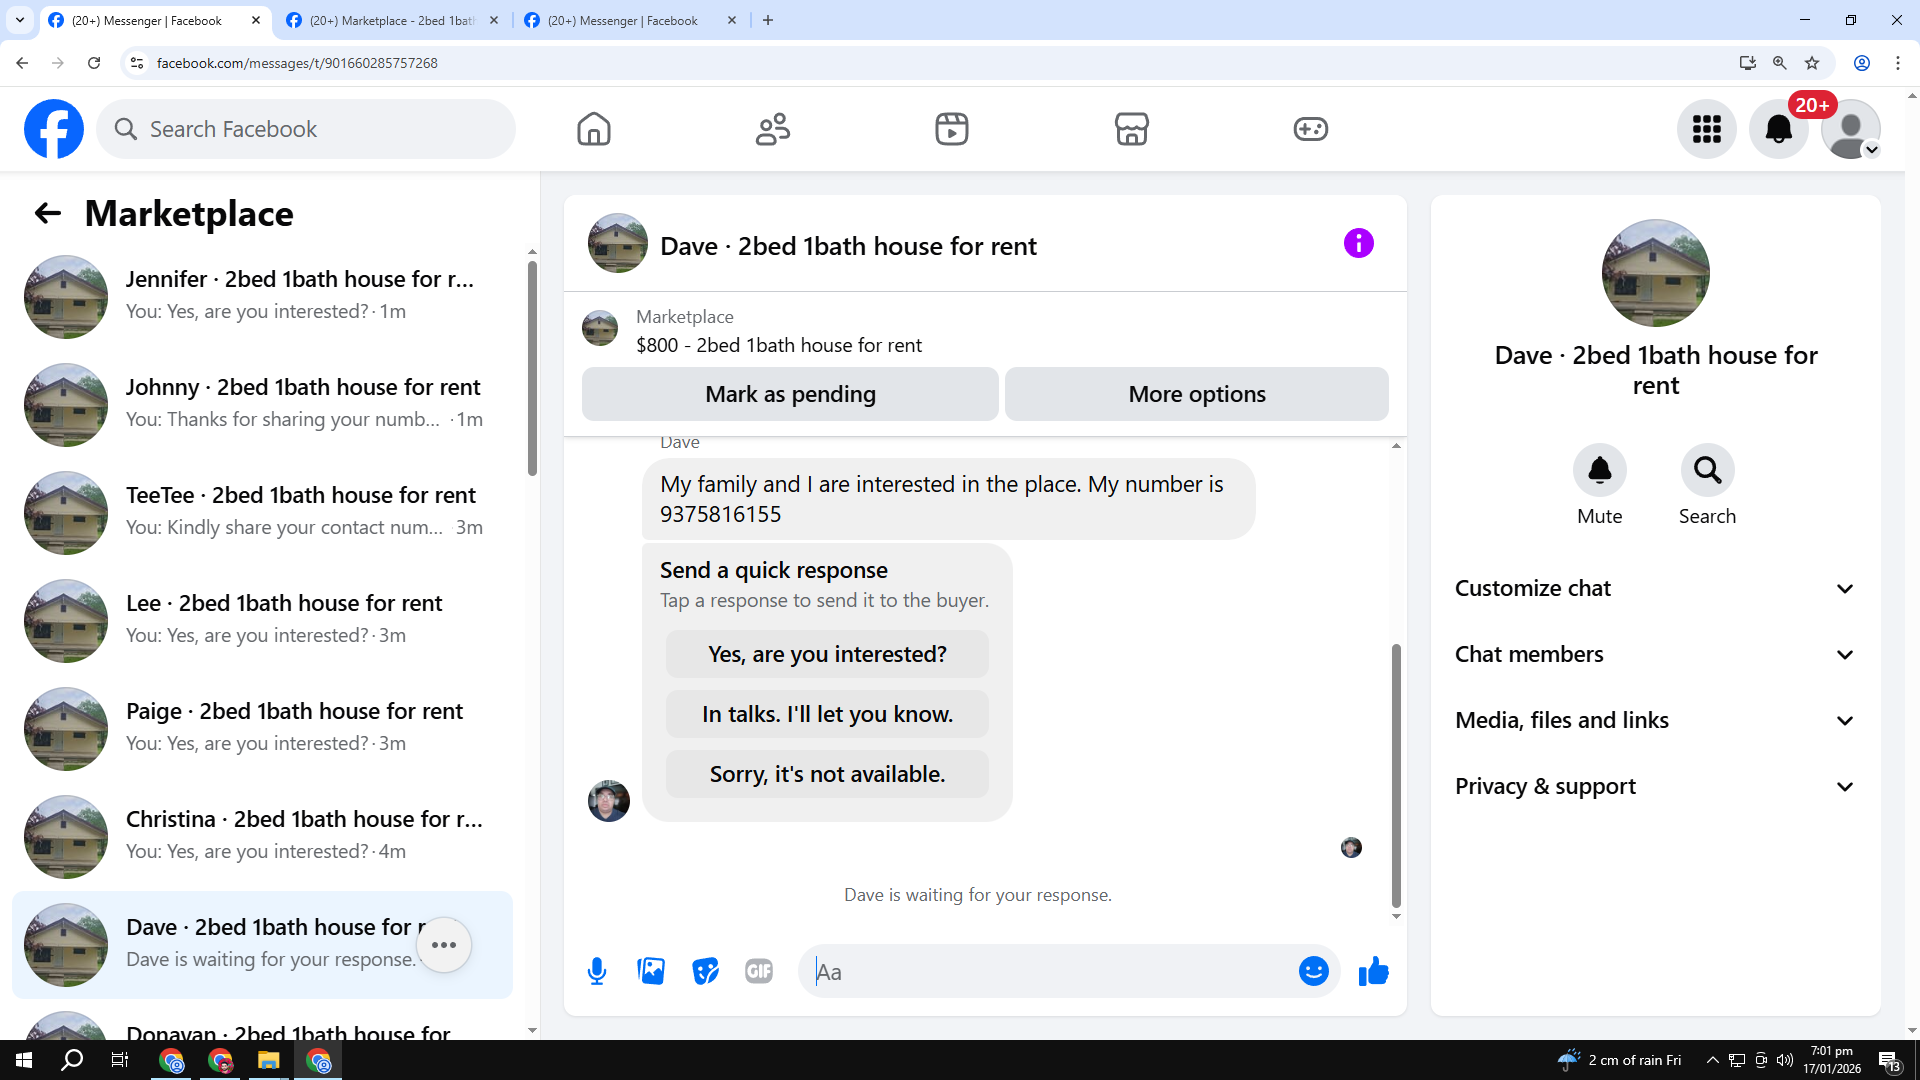Screen dimensions: 1920x1080
Task: Mute this Dave conversation
Action: (1599, 470)
